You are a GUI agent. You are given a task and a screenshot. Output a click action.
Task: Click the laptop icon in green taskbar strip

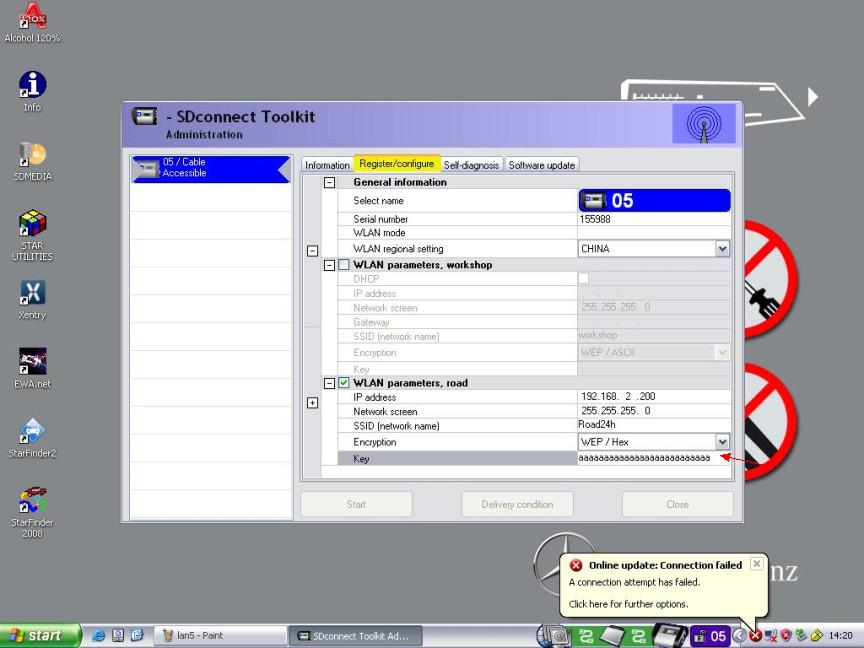click(x=611, y=636)
